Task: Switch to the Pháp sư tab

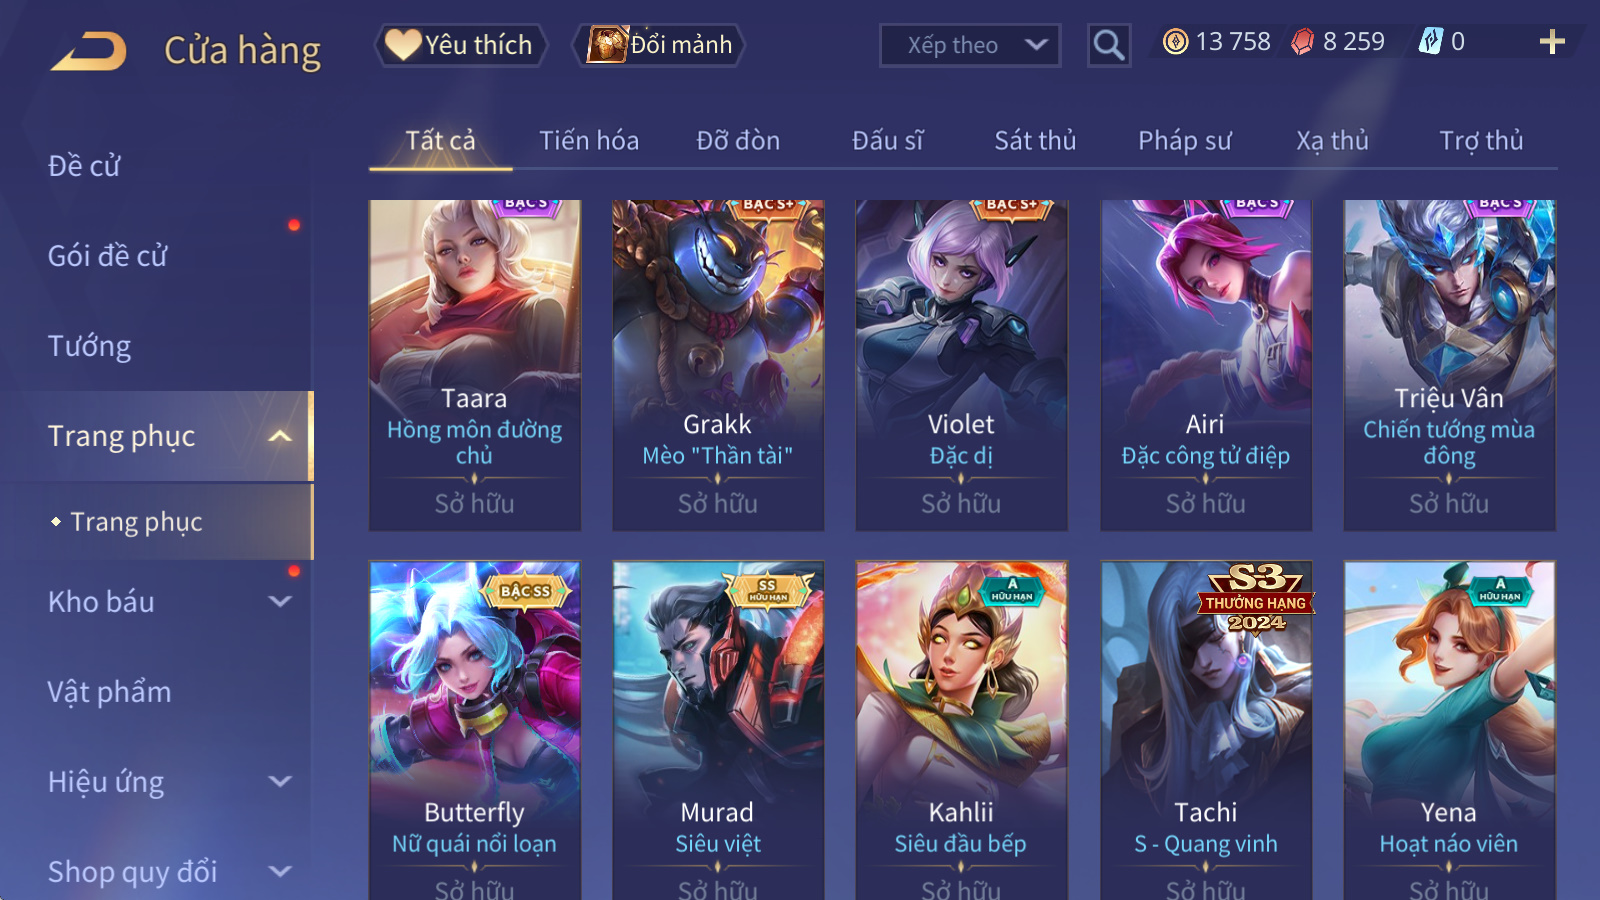Action: coord(1184,141)
